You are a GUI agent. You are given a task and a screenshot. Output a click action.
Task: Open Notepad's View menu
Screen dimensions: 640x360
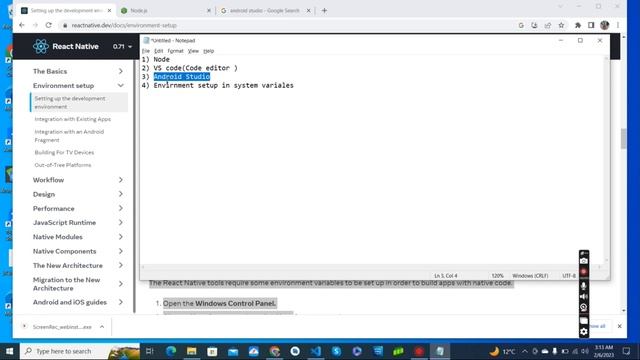[x=193, y=51]
